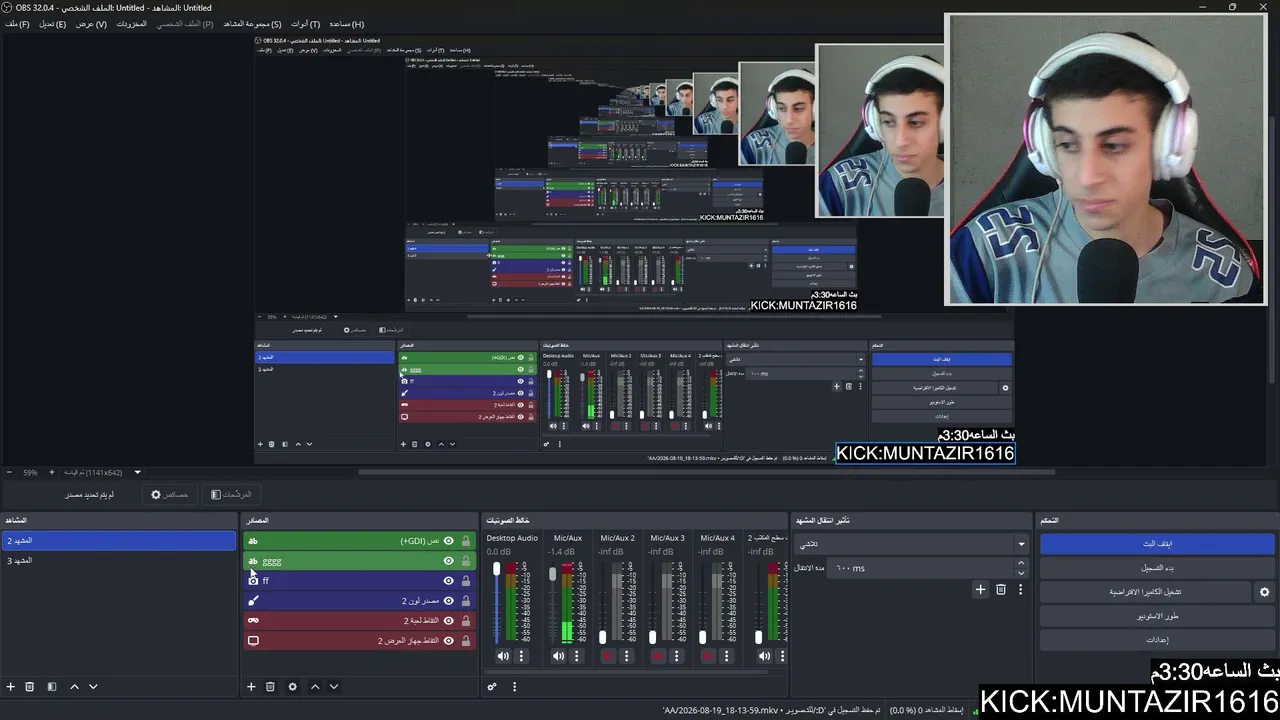Viewport: 1280px width, 720px height.
Task: Move the selected scene up
Action: point(74,687)
